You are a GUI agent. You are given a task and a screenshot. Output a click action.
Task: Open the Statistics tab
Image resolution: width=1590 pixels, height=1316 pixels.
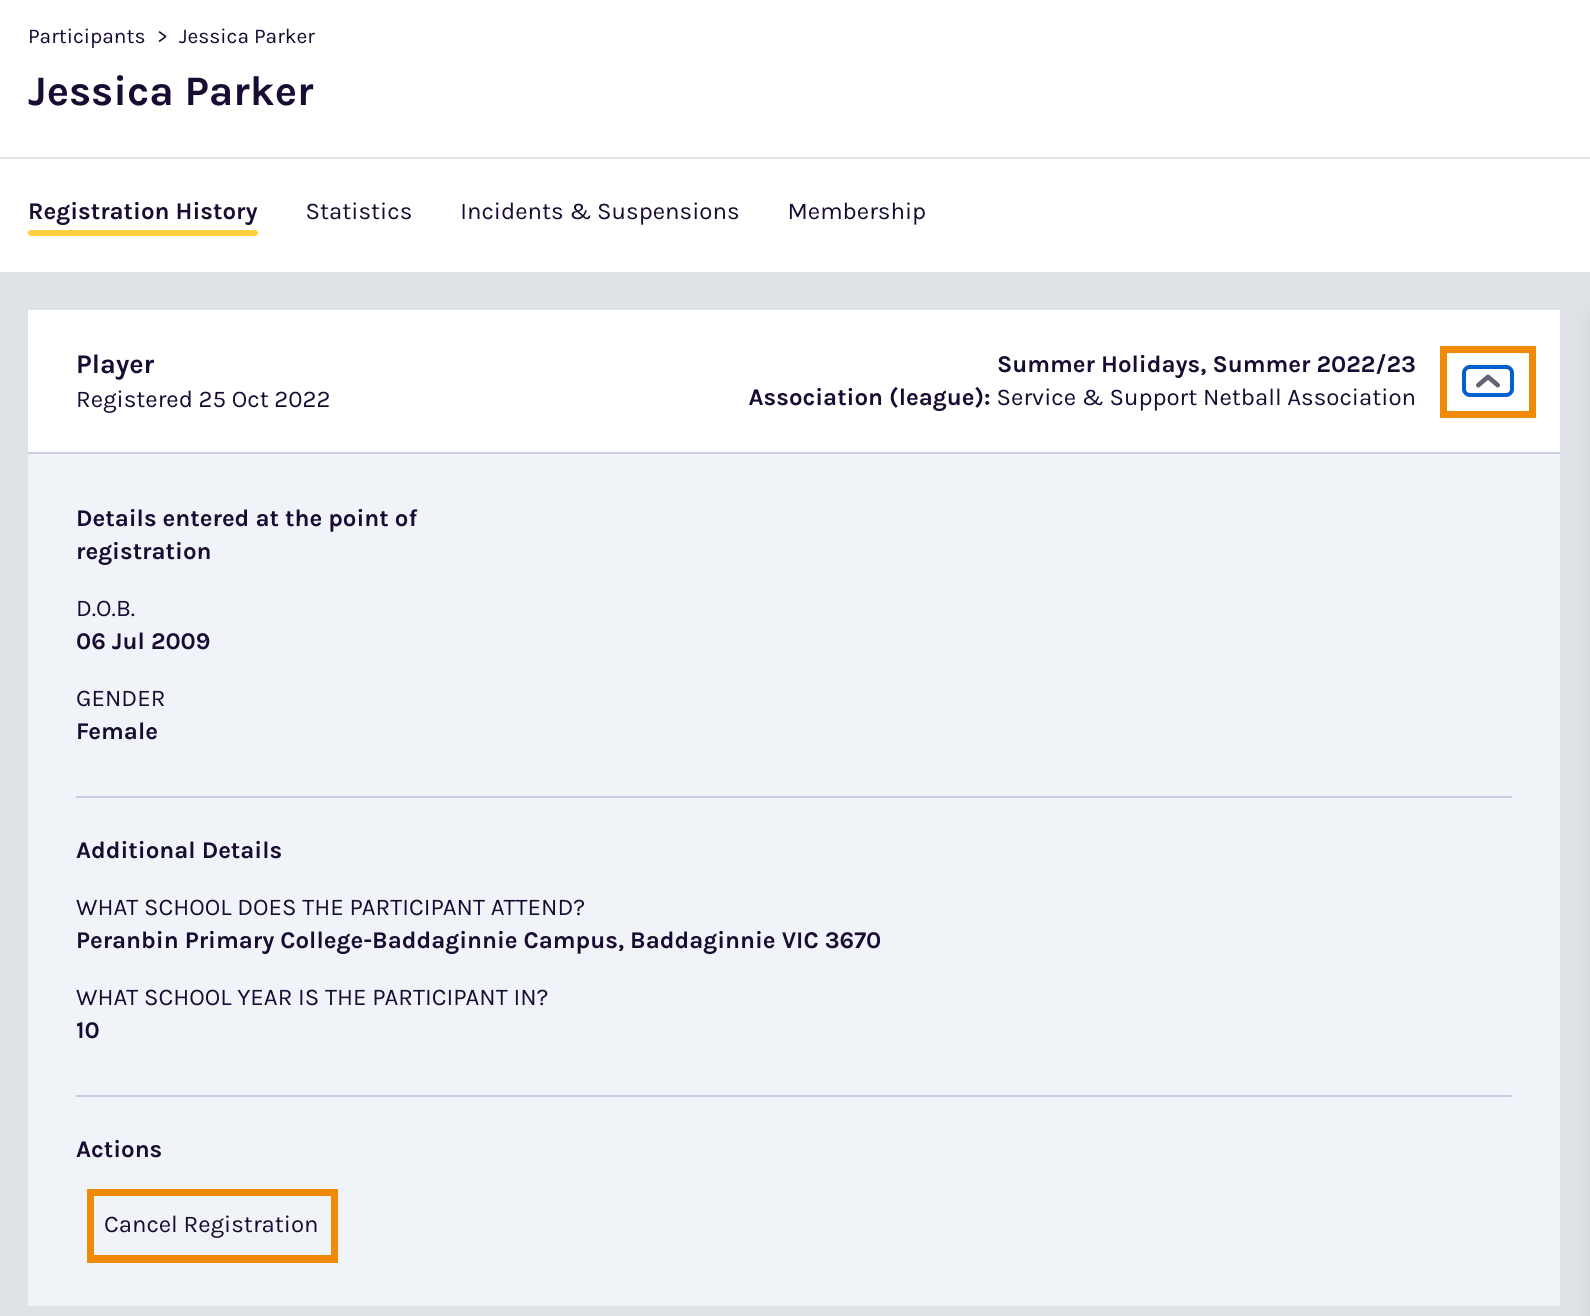pyautogui.click(x=358, y=212)
